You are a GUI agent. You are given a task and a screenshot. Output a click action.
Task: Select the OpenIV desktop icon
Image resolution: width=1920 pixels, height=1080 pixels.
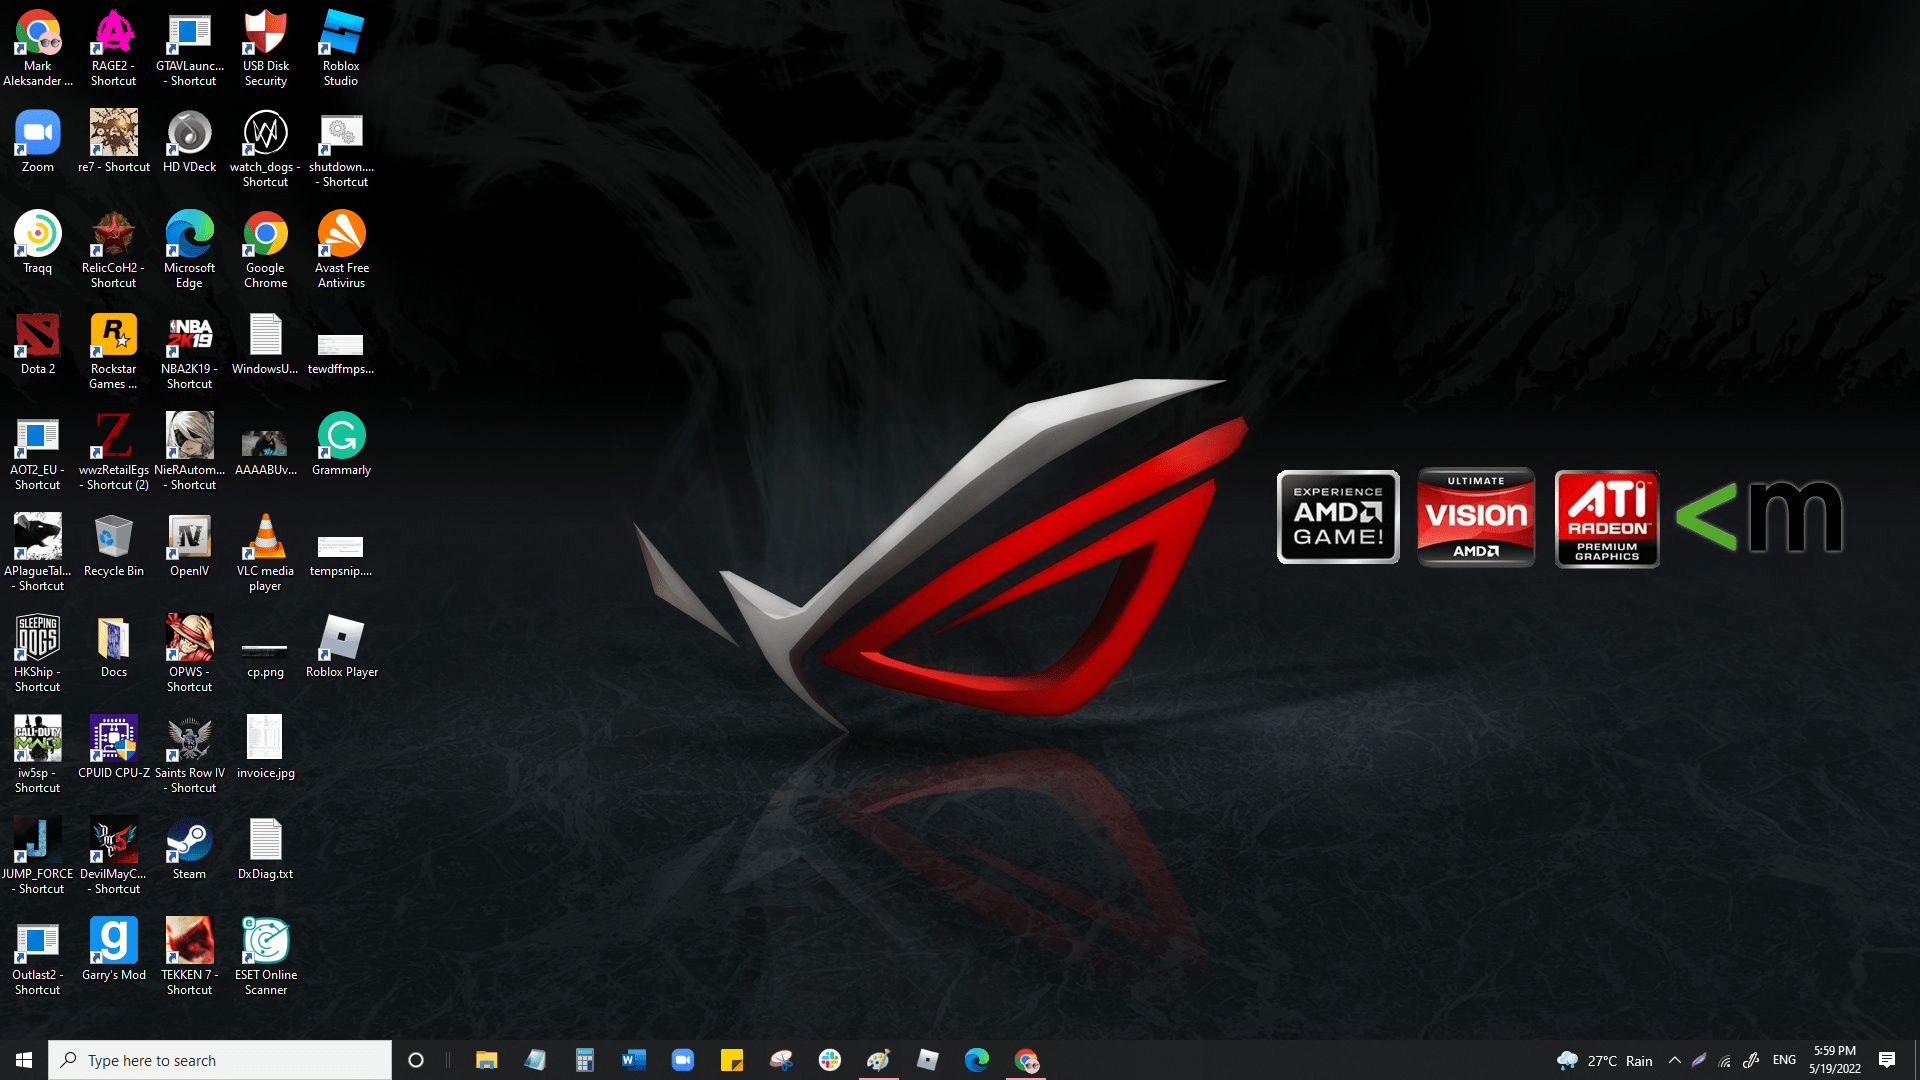[x=189, y=546]
